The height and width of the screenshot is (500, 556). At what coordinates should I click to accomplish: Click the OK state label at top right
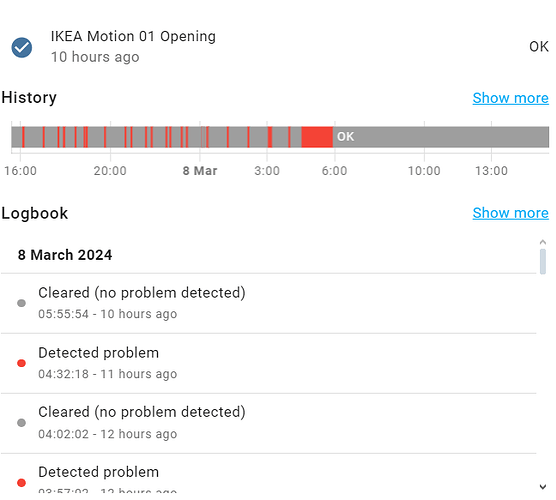(x=539, y=47)
